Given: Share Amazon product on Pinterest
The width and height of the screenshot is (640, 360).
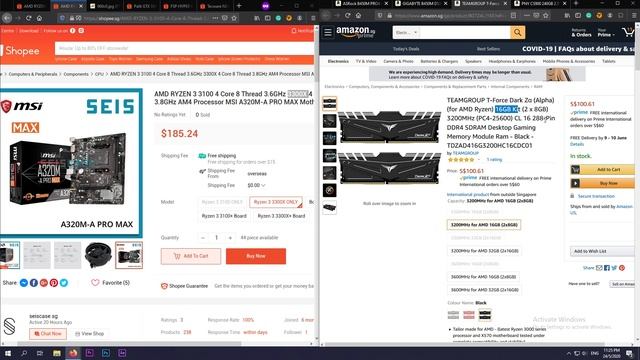Looking at the screenshot, I should click(x=622, y=268).
